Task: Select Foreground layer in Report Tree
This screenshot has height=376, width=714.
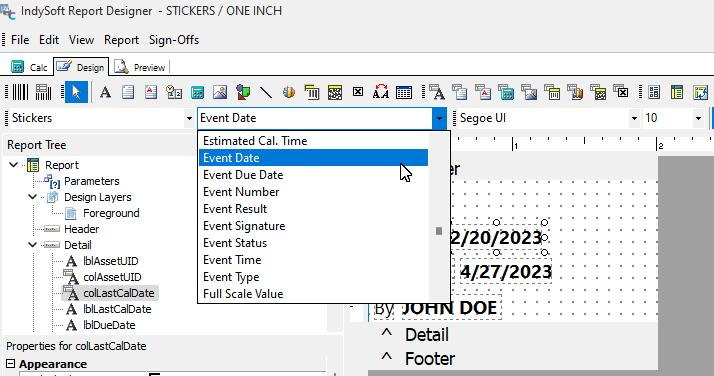Action: pos(111,213)
